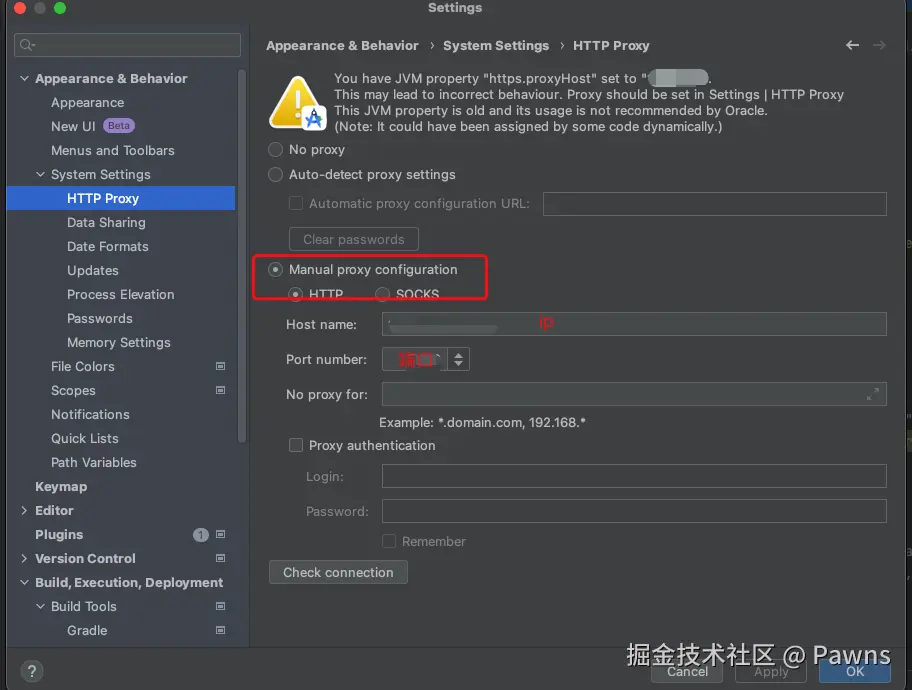912x690 pixels.
Task: Open Menus and Toolbars settings
Action: tap(113, 150)
